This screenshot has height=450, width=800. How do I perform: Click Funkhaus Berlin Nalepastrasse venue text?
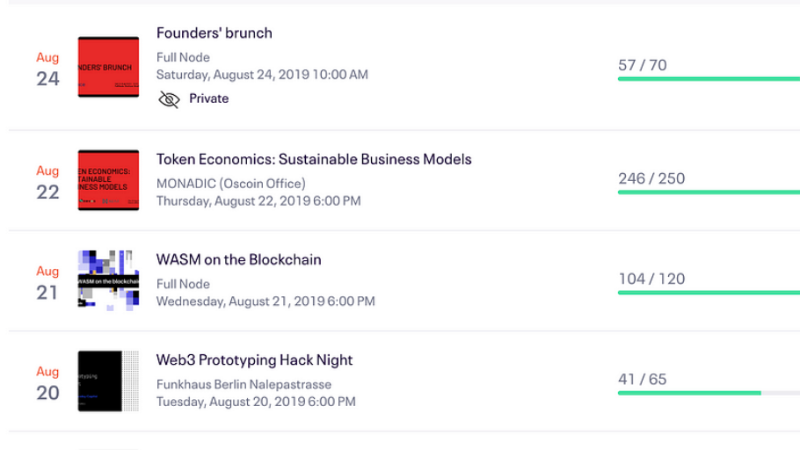coord(244,385)
